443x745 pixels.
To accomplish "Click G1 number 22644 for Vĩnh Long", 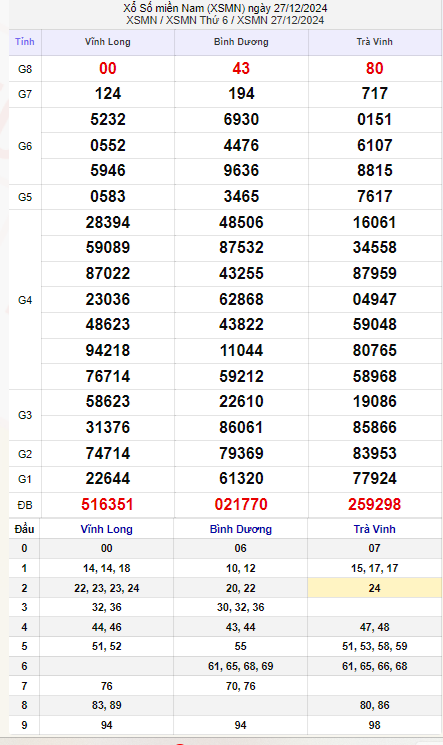I will (x=107, y=478).
